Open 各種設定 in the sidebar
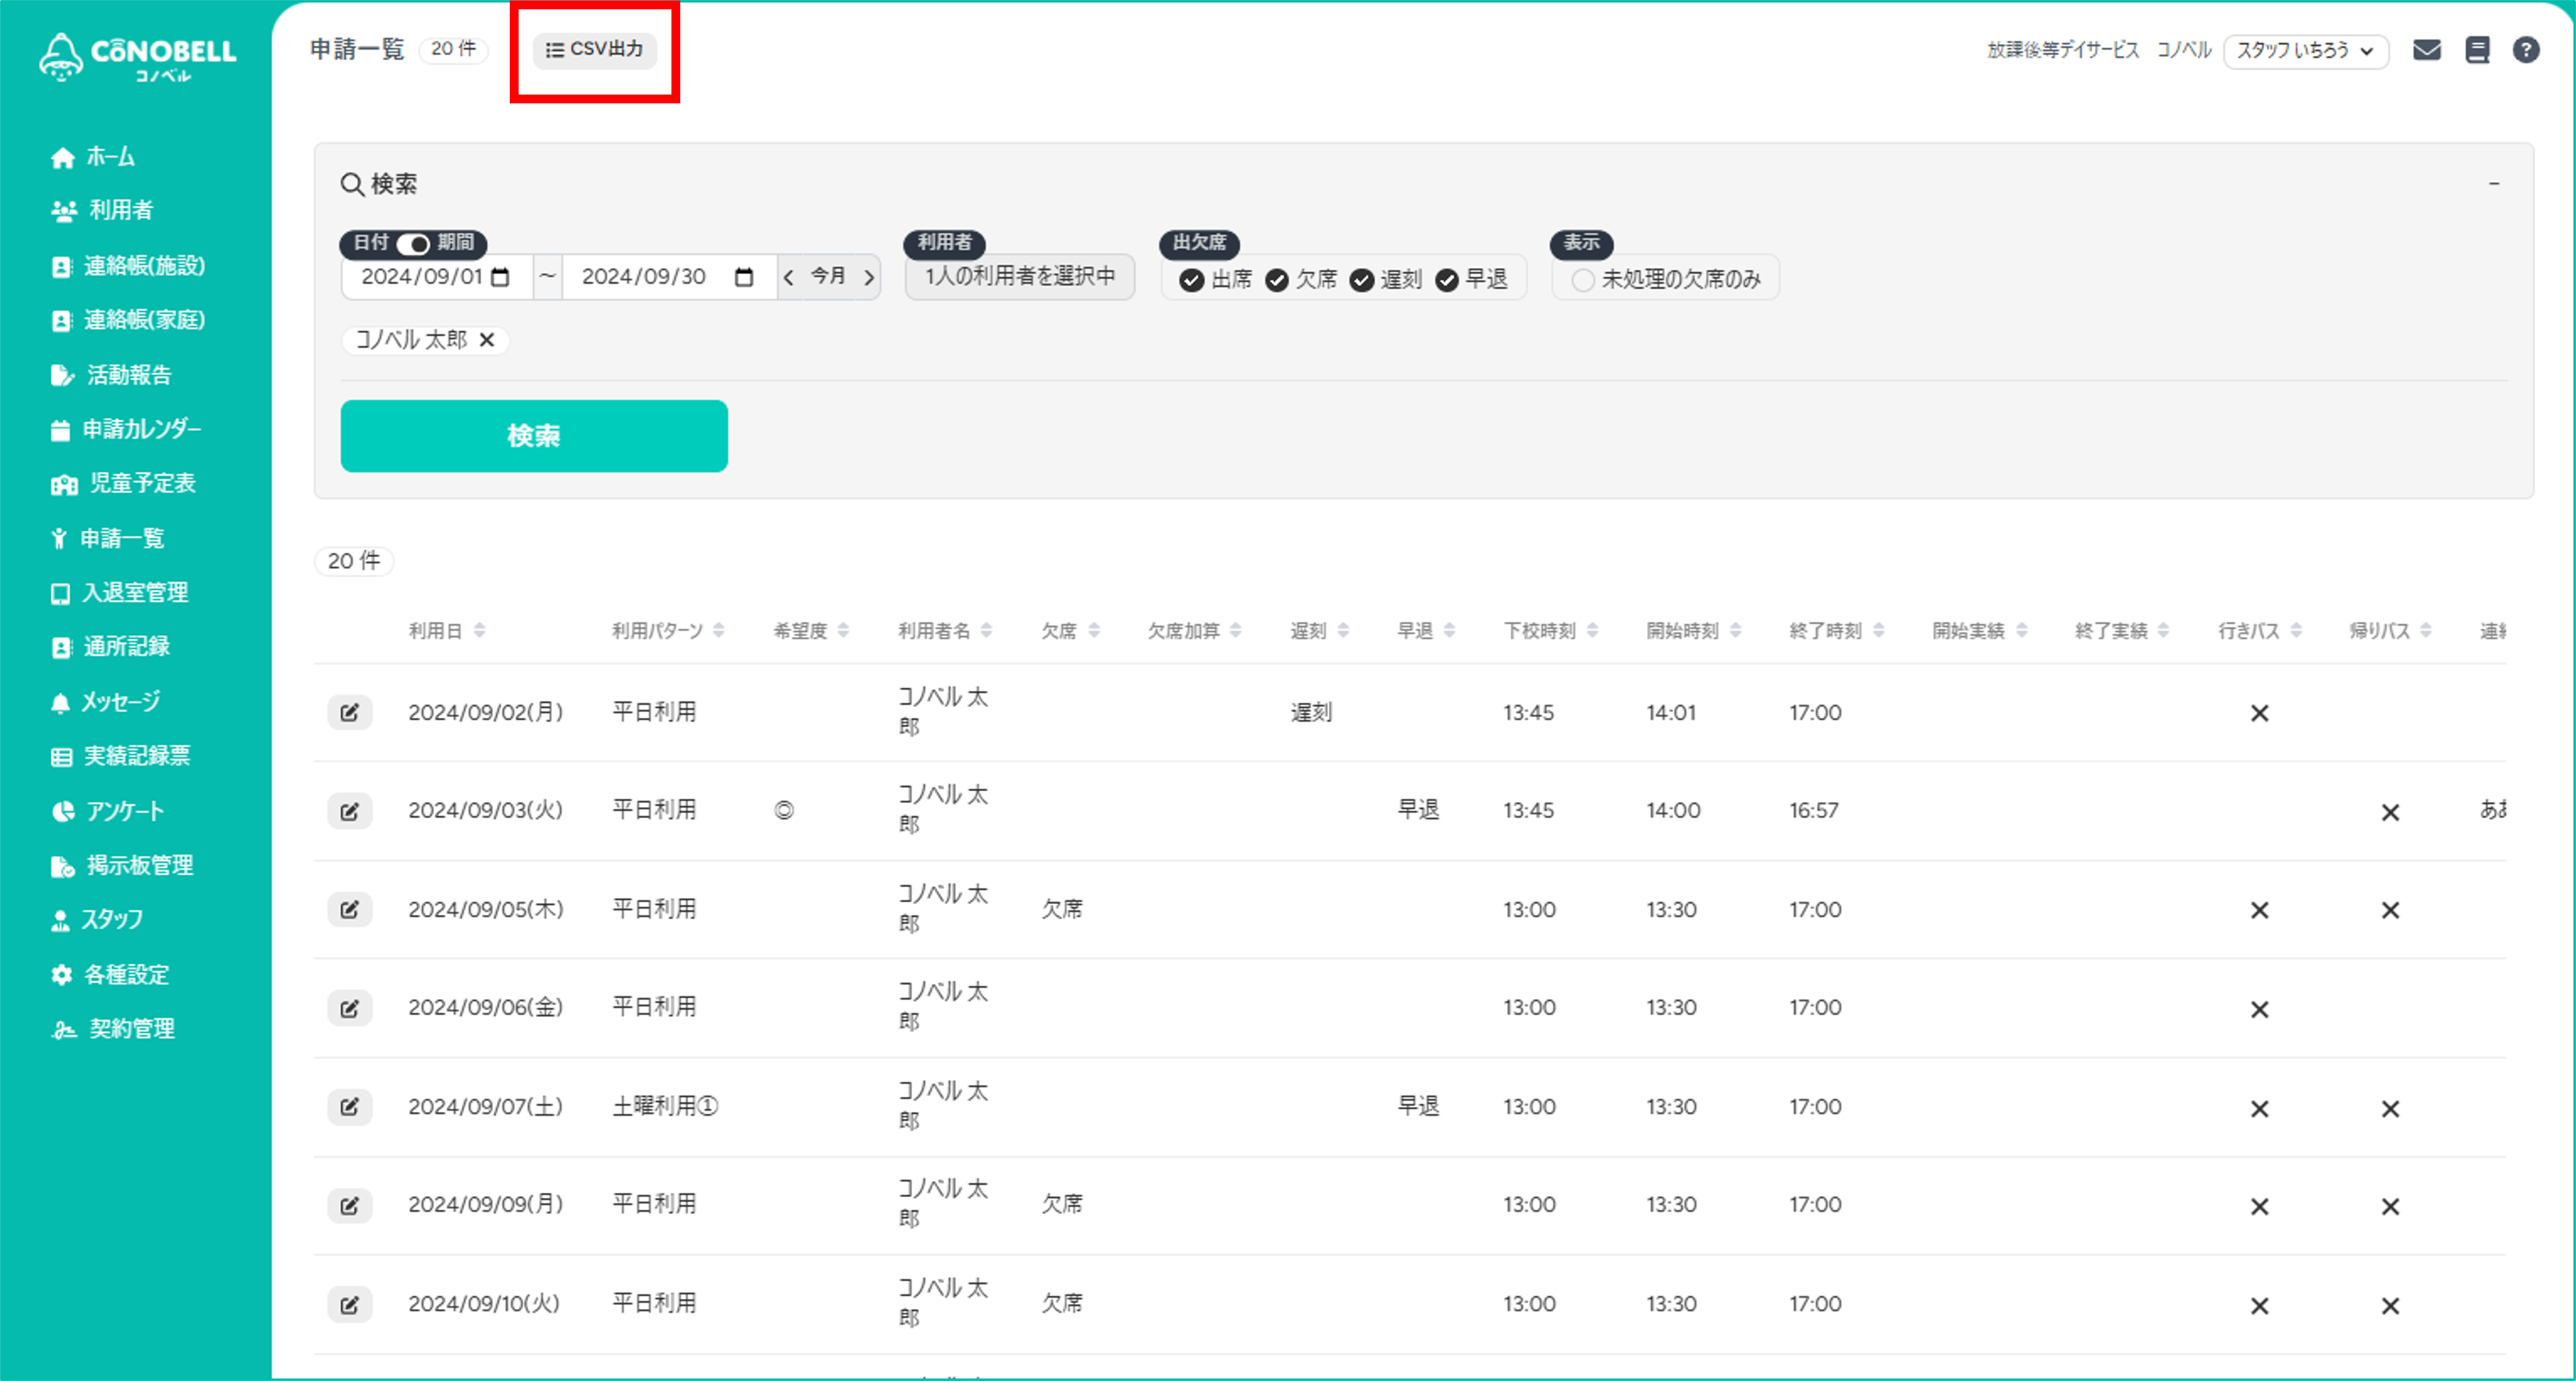This screenshot has width=2576, height=1381. pos(110,975)
